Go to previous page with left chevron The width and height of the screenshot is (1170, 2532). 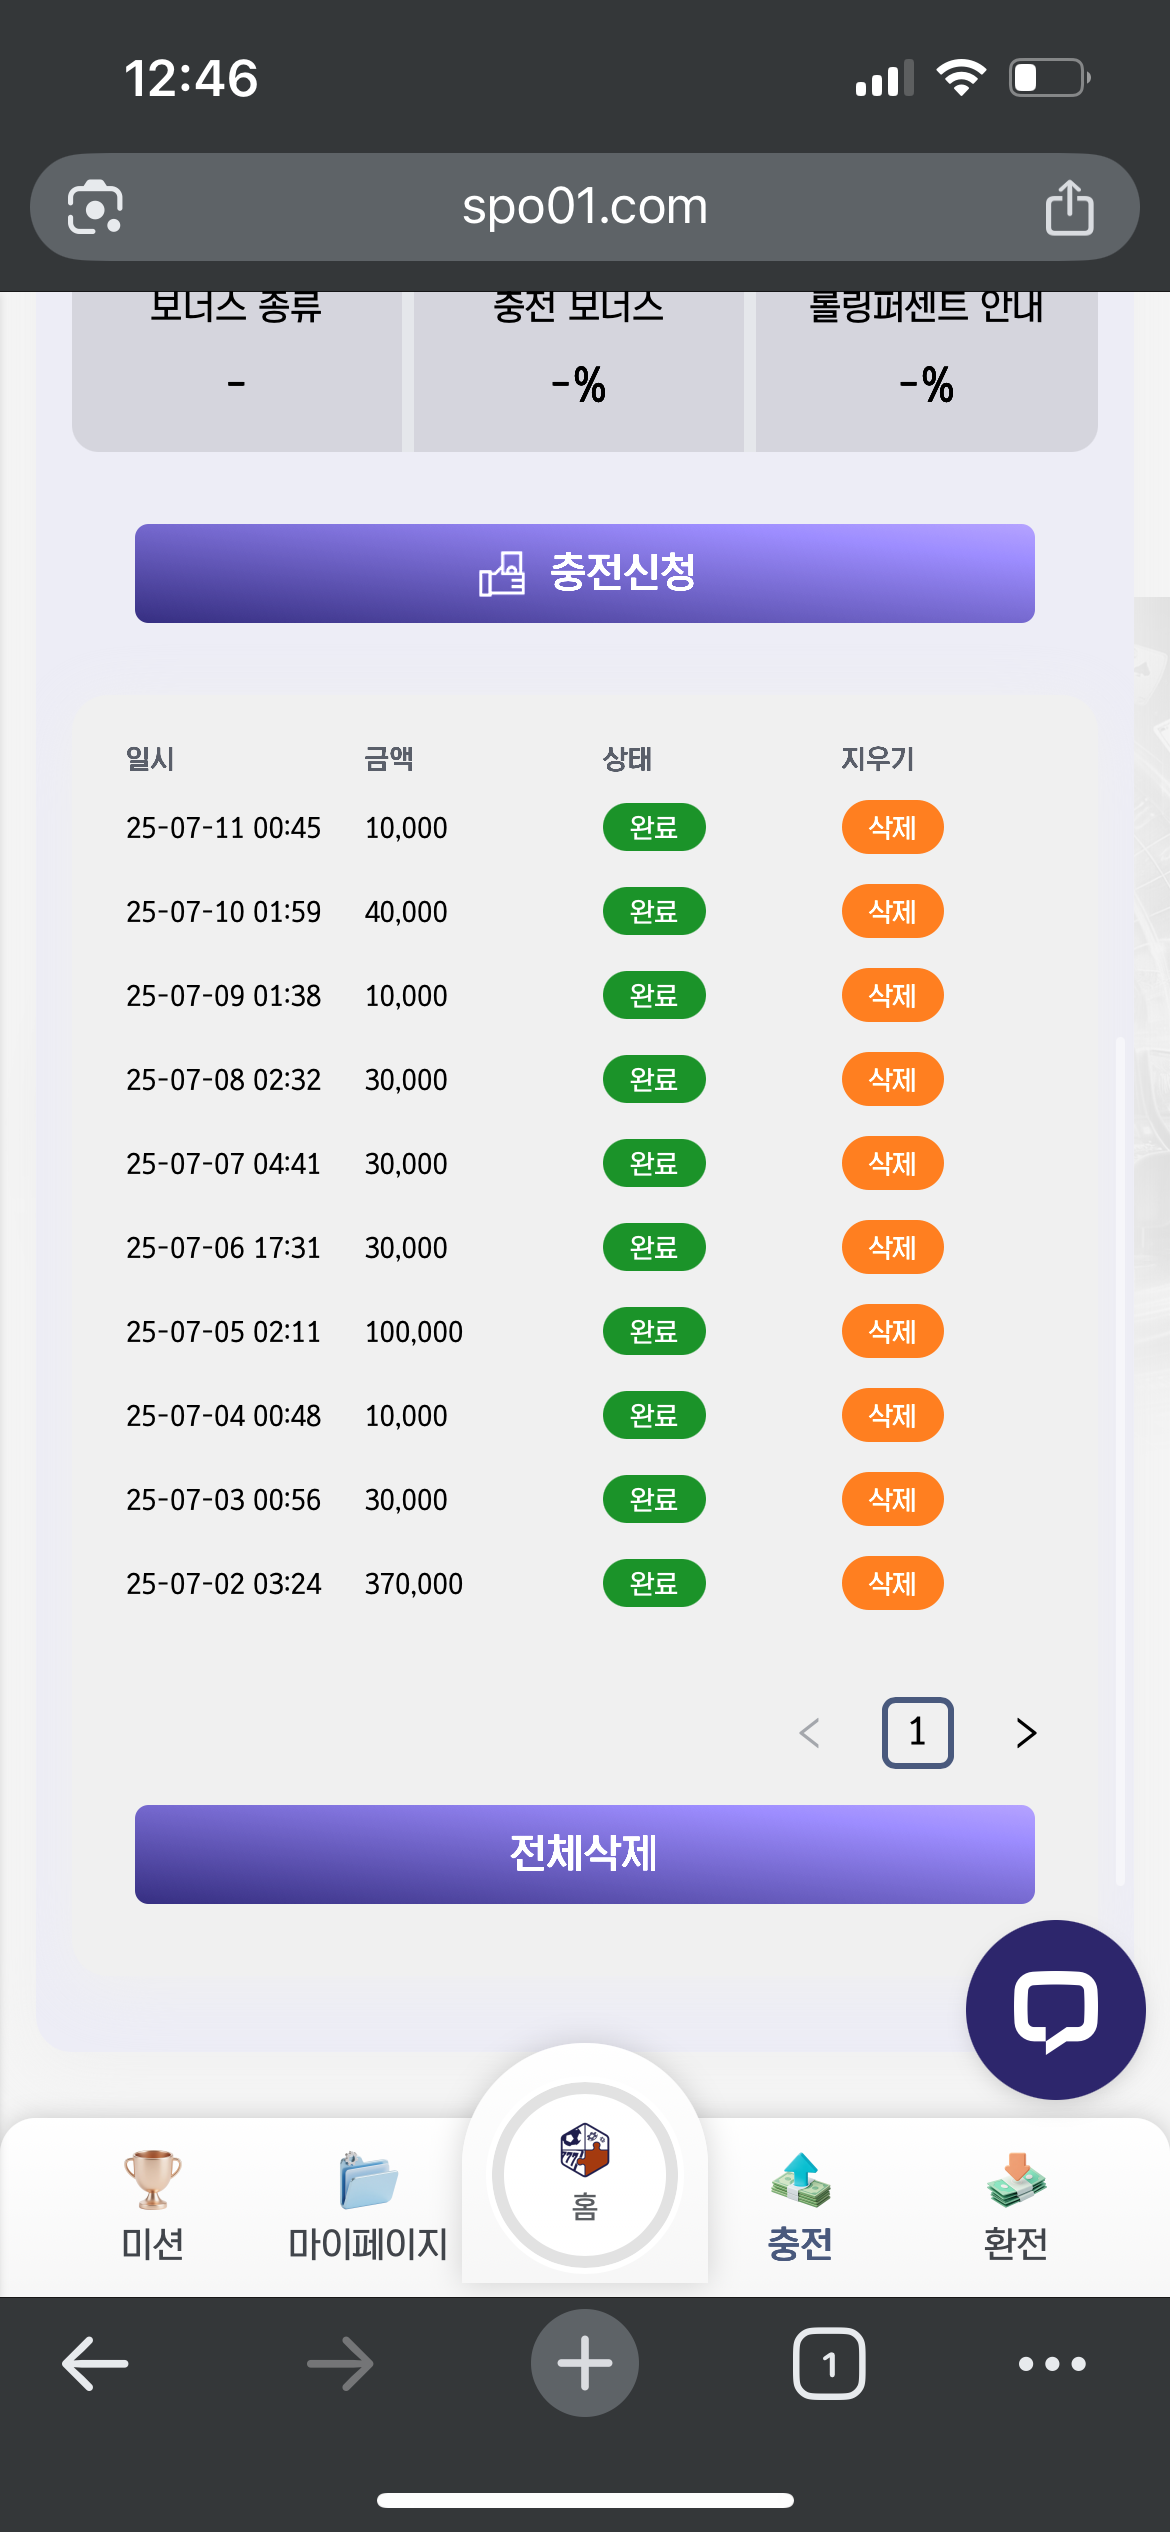(810, 1732)
